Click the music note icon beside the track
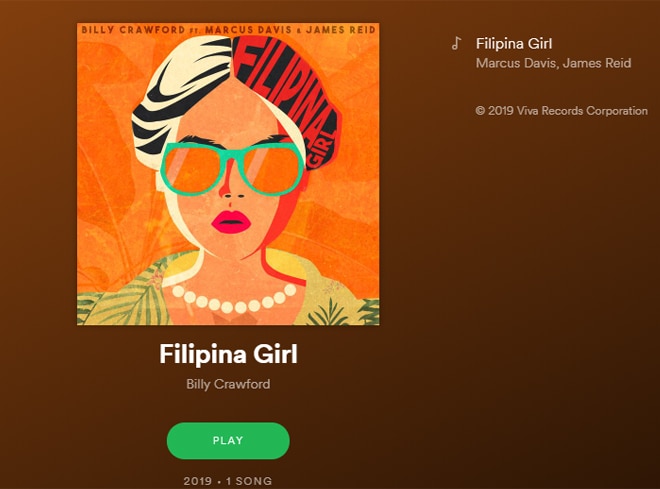Image resolution: width=660 pixels, height=489 pixels. 456,43
